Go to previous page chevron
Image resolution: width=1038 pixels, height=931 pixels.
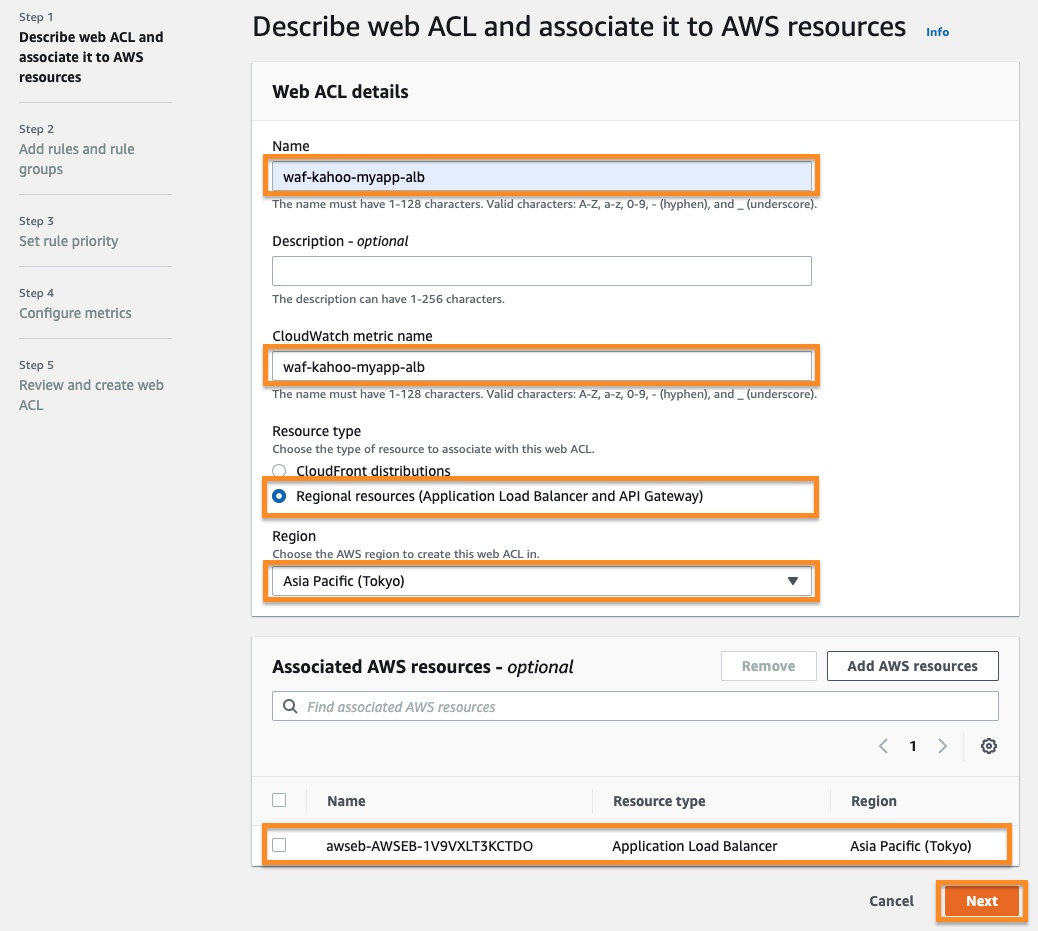[x=883, y=746]
